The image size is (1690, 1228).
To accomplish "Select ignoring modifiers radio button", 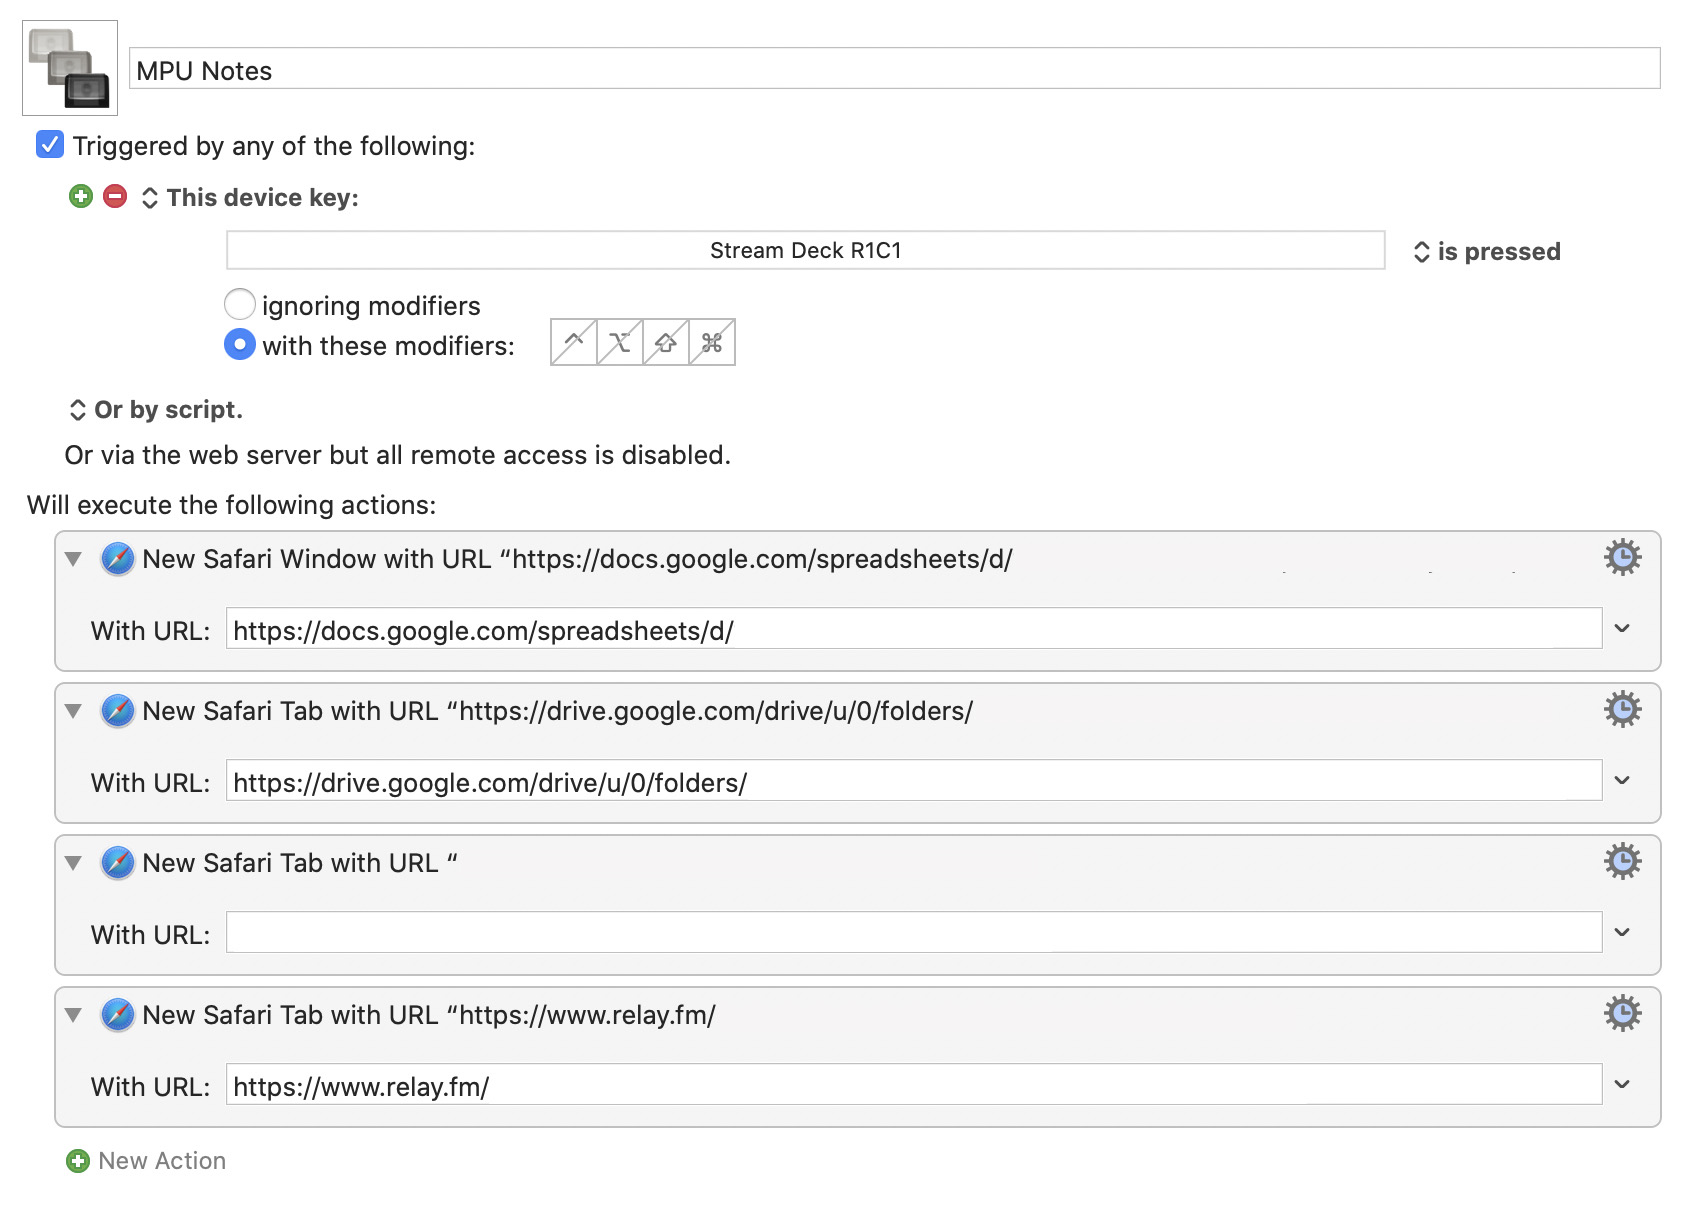I will click(x=240, y=304).
